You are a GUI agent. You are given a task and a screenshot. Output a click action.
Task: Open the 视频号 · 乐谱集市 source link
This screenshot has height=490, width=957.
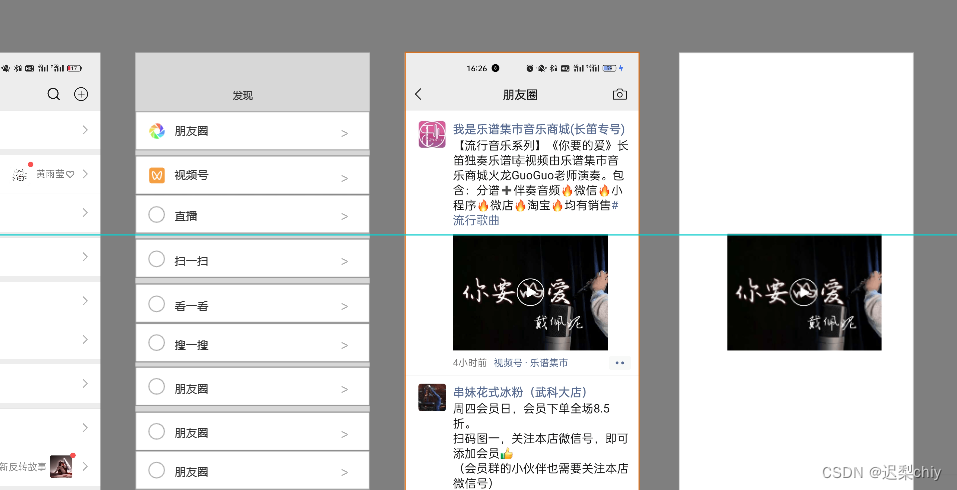point(531,363)
